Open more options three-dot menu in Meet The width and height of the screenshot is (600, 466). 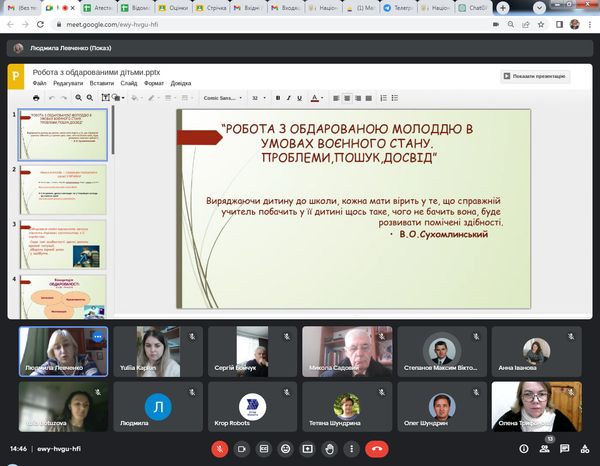tap(352, 449)
